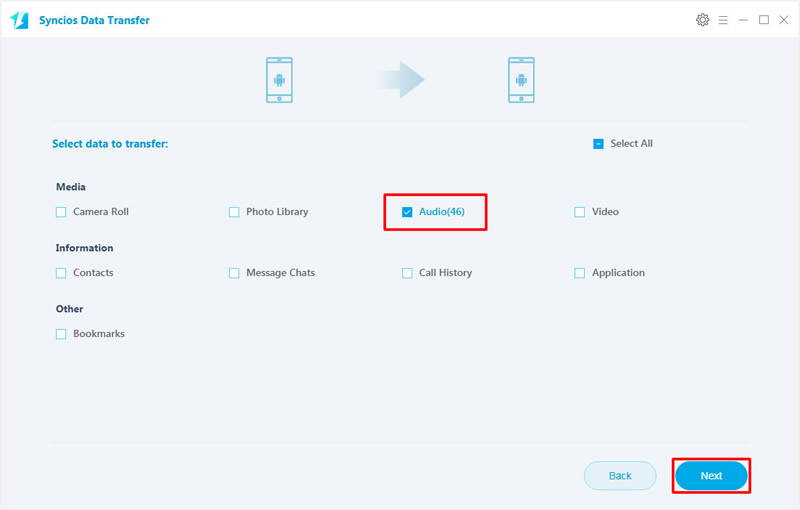Close the Syncios window
This screenshot has width=800, height=510.
[784, 20]
